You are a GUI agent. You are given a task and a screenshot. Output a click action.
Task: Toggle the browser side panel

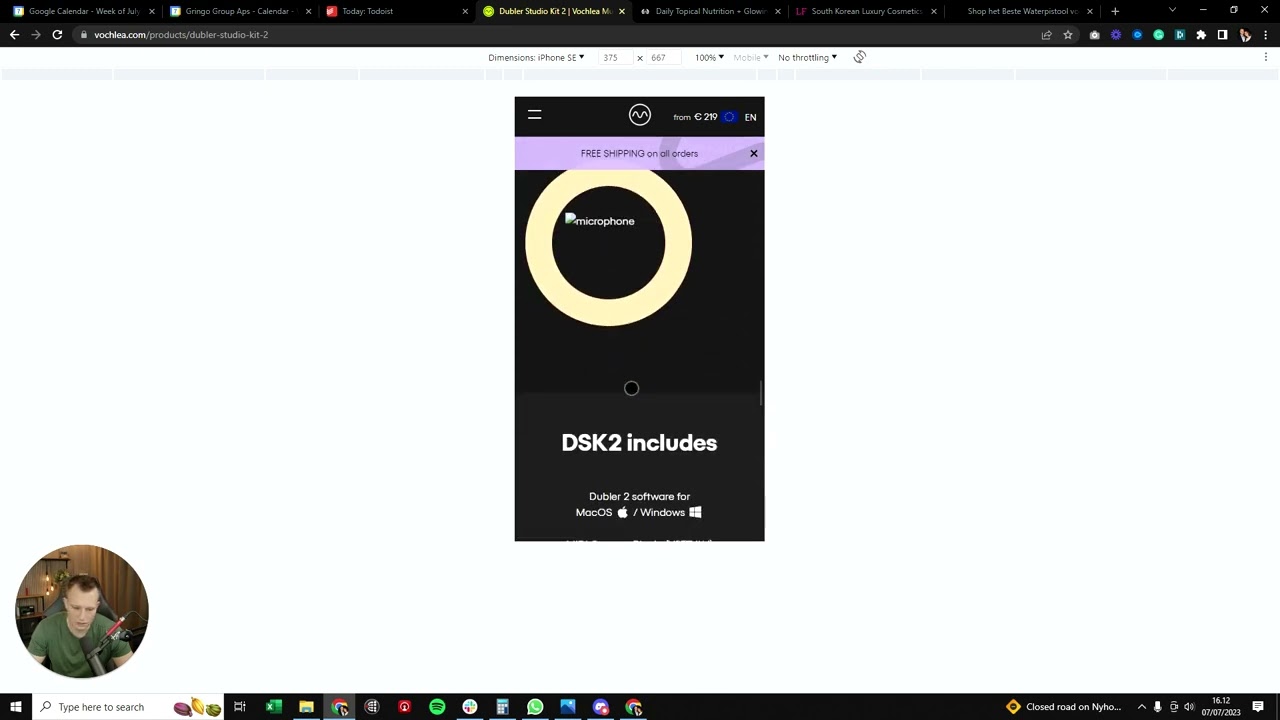(x=1222, y=34)
